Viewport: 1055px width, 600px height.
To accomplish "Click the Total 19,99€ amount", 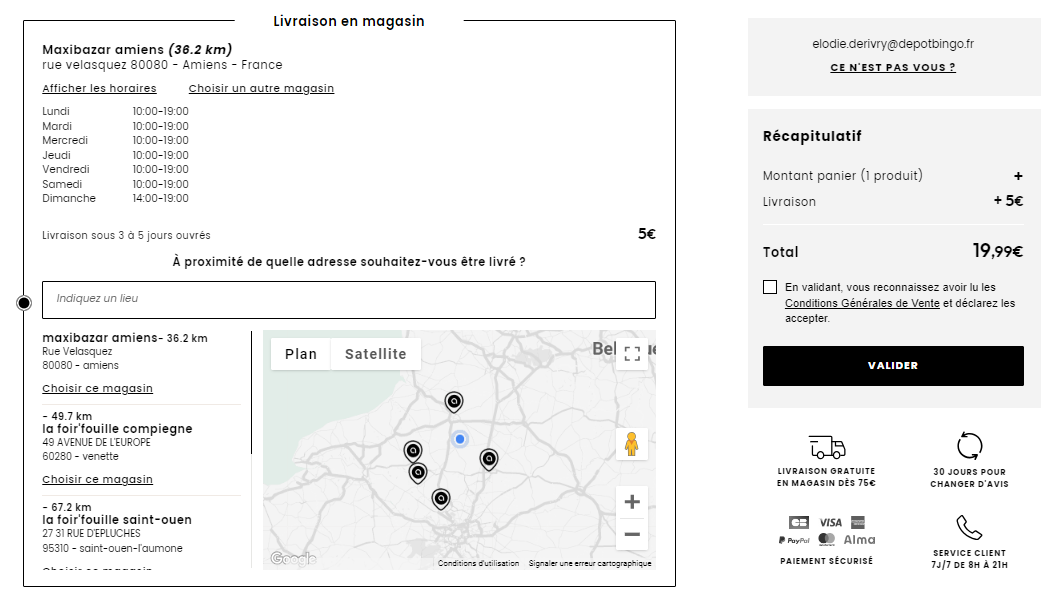I will (998, 252).
